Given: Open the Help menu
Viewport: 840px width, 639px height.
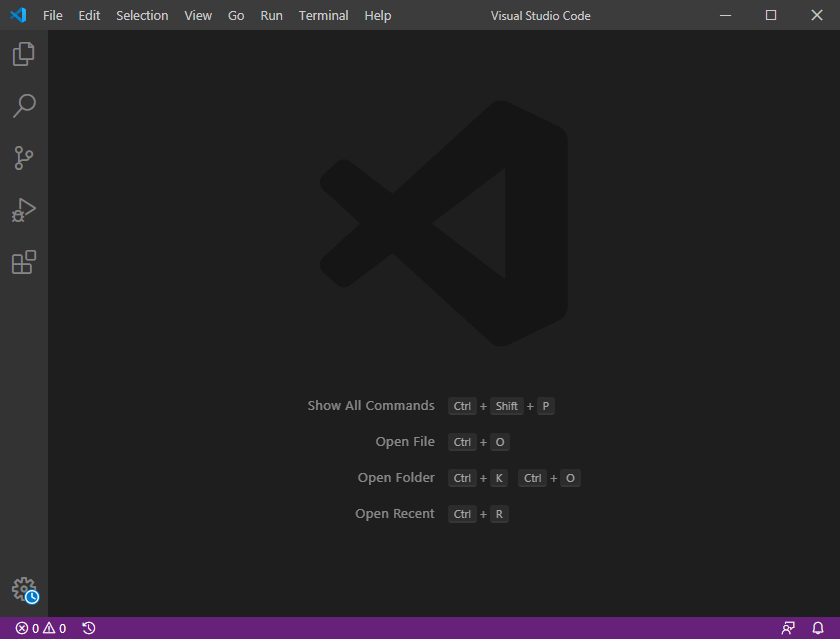Looking at the screenshot, I should coord(377,15).
